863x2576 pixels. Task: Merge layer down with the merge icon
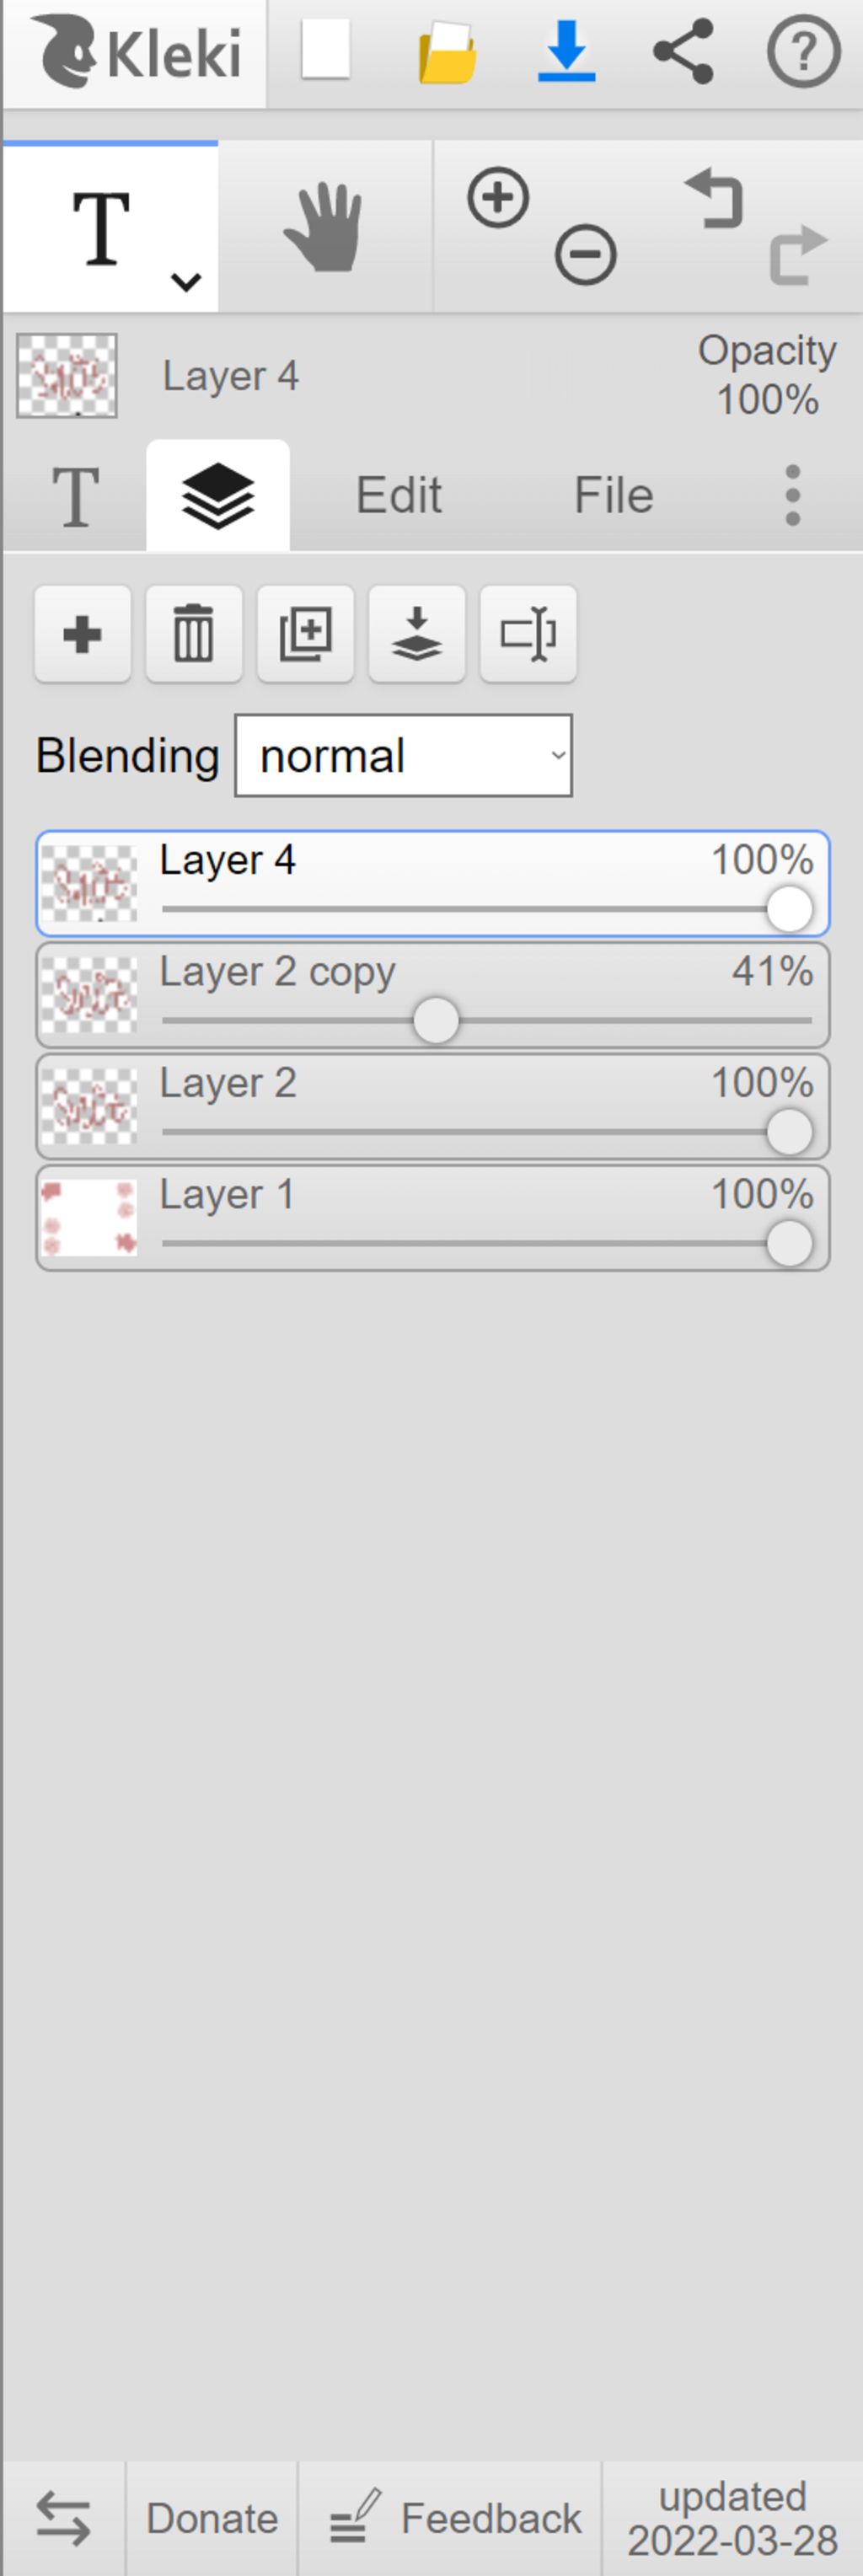(x=417, y=634)
